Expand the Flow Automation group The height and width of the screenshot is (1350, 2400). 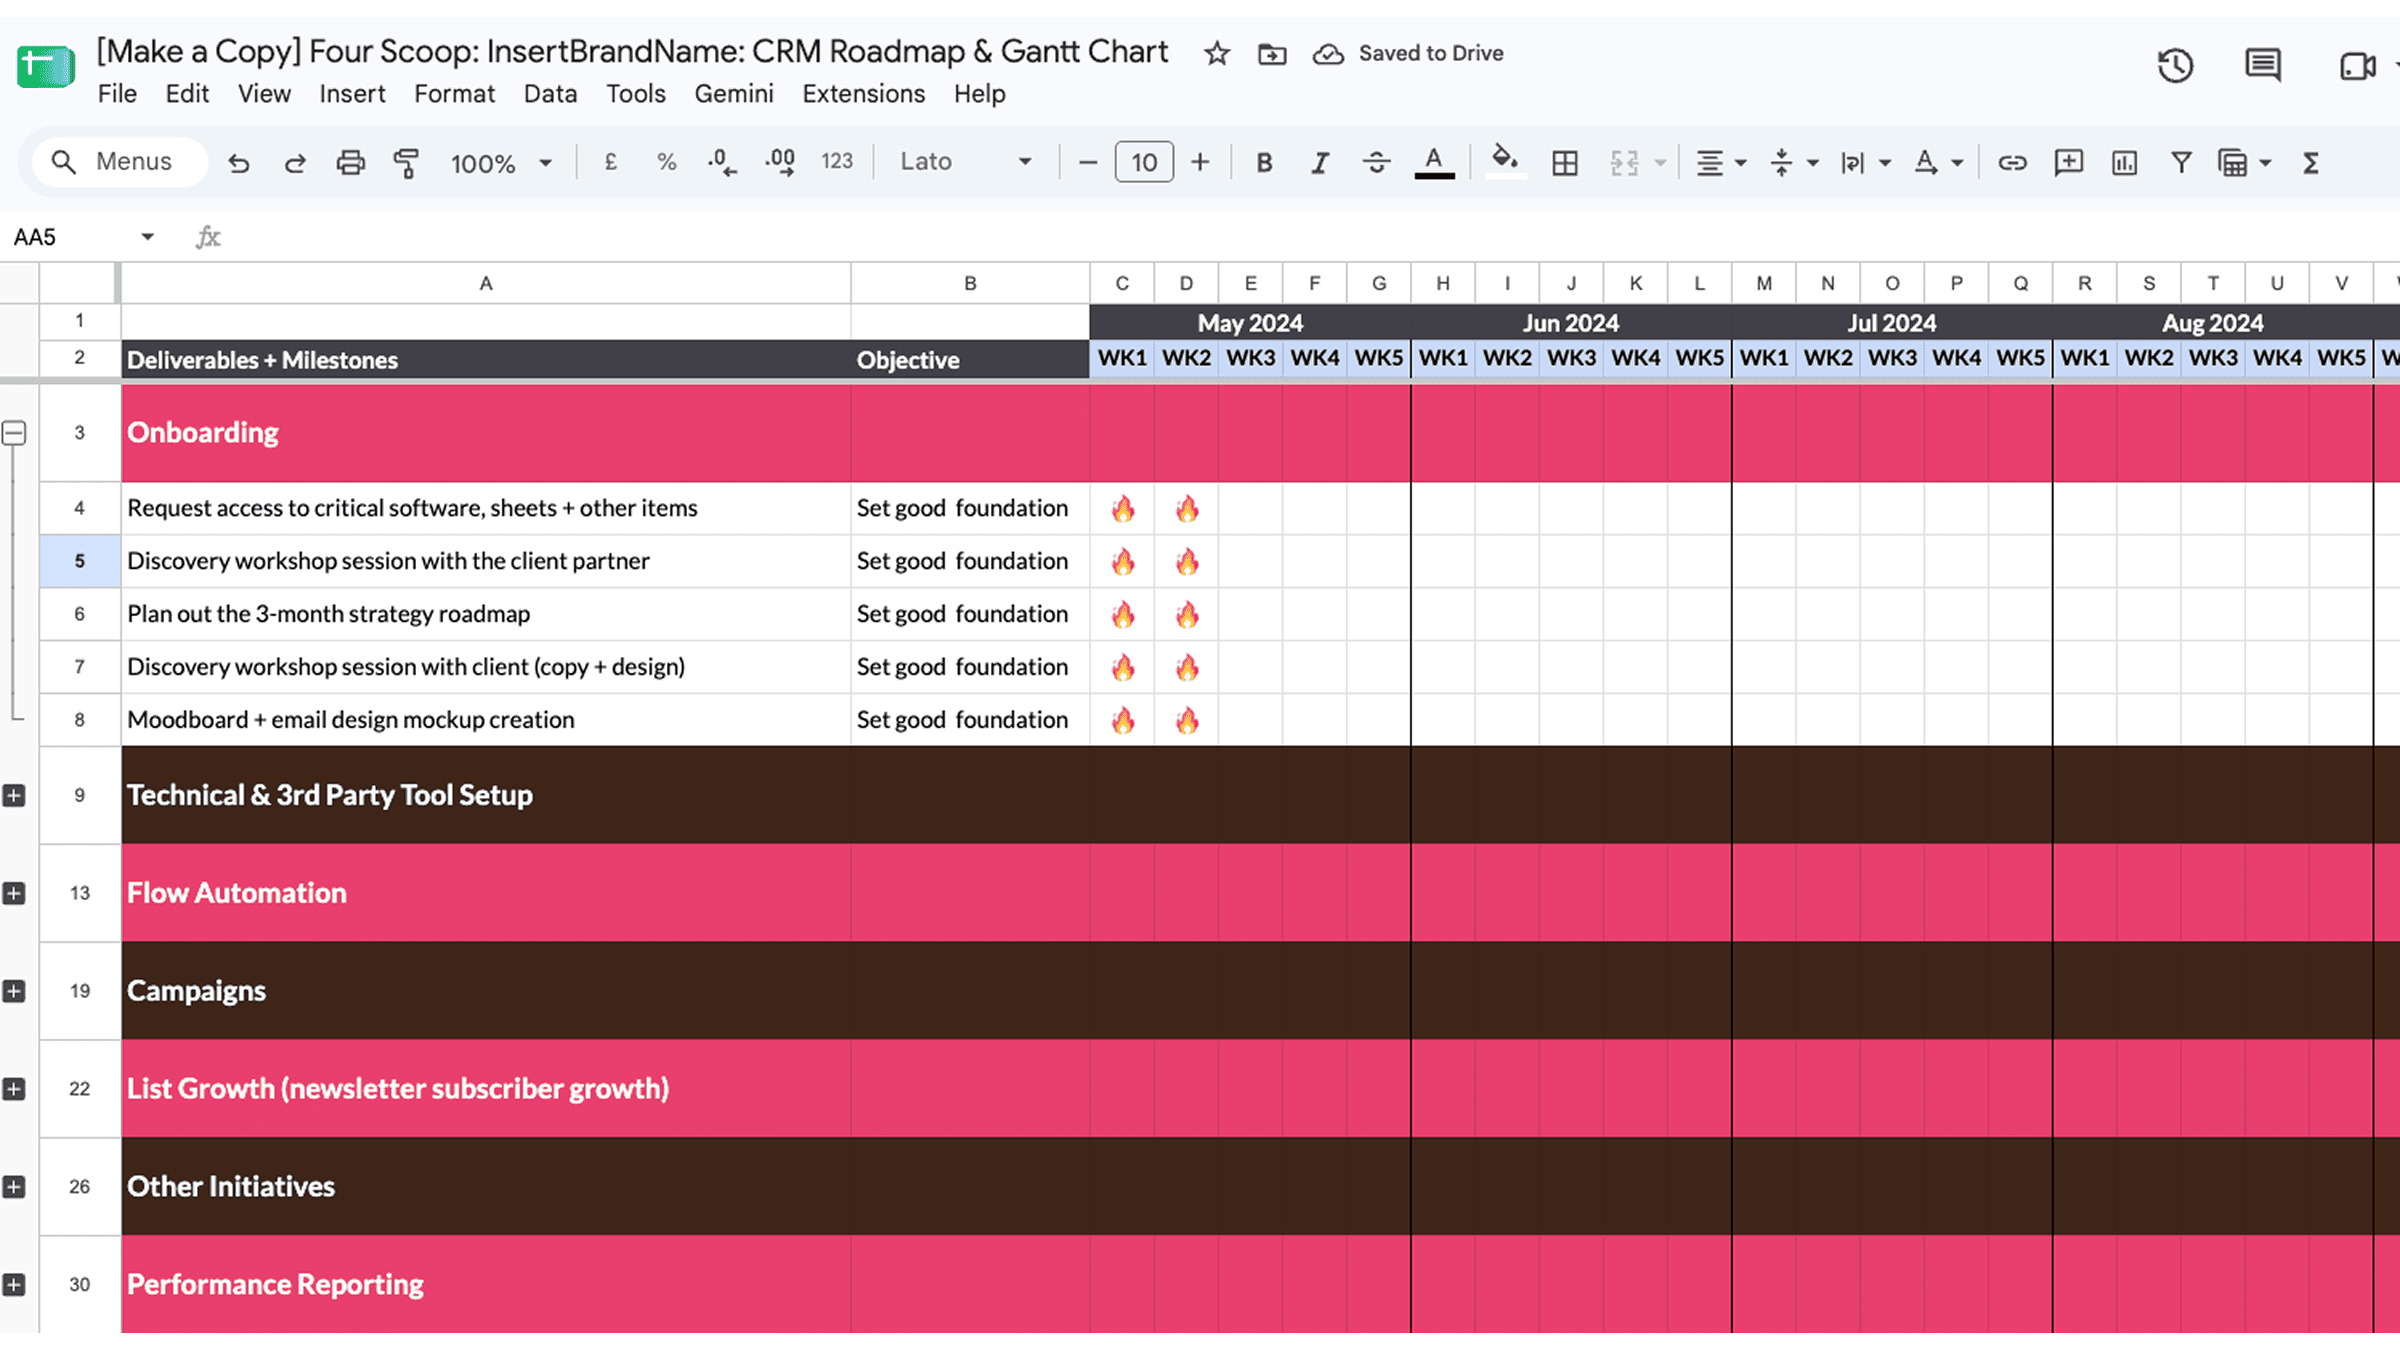pos(14,894)
